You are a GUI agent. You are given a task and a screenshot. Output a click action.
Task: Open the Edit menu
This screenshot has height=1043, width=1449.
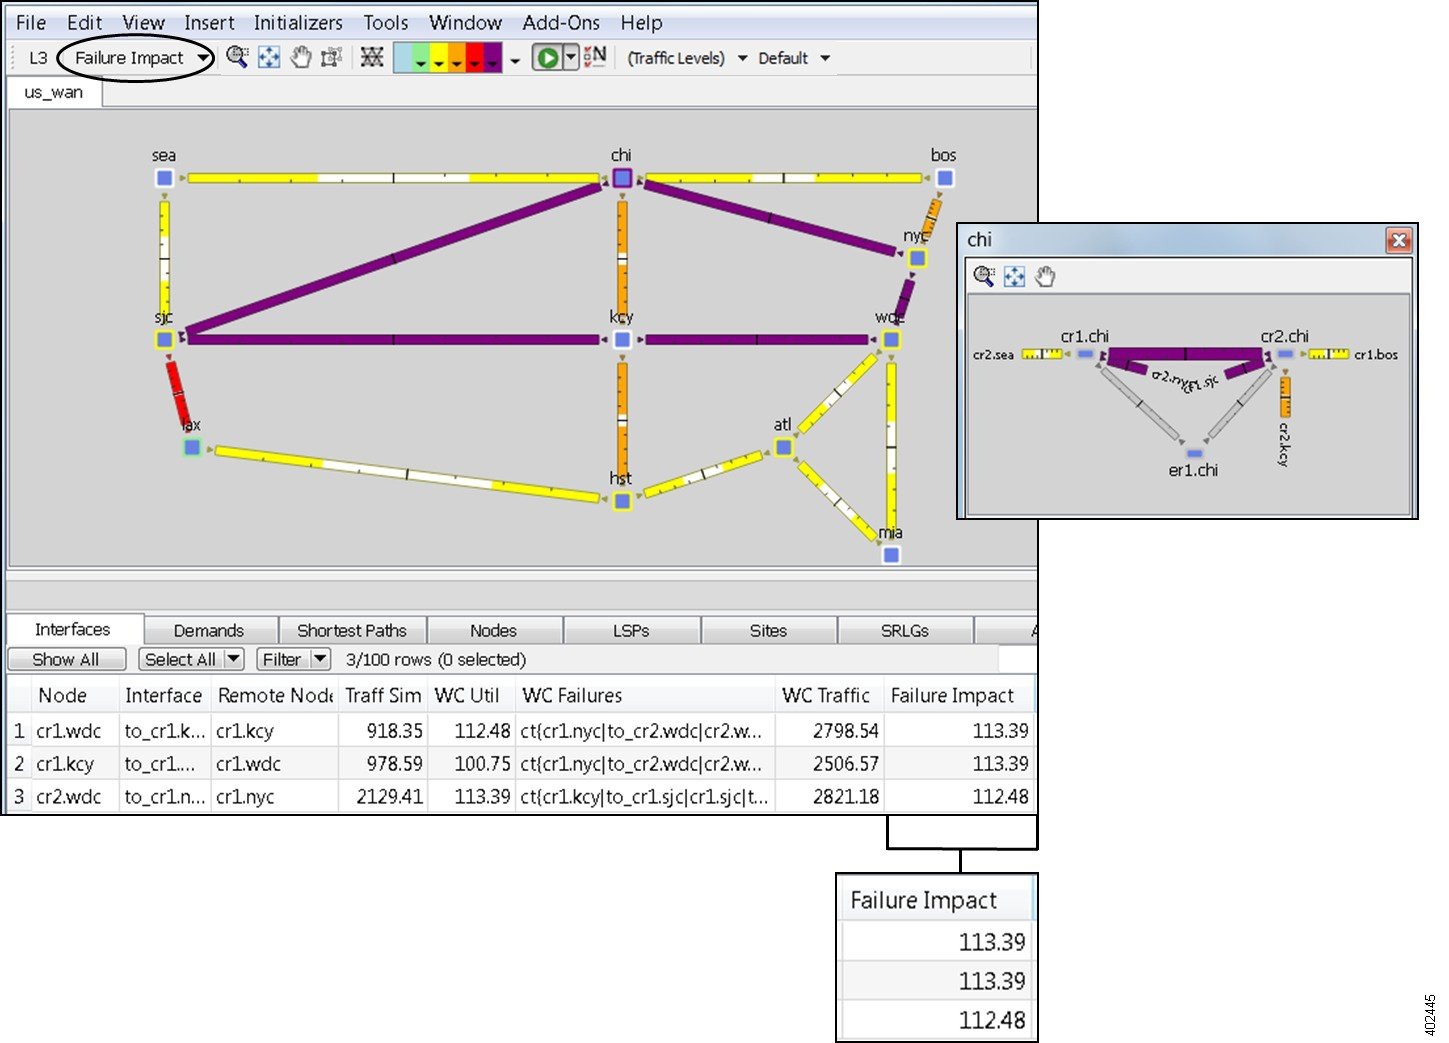tap(85, 22)
